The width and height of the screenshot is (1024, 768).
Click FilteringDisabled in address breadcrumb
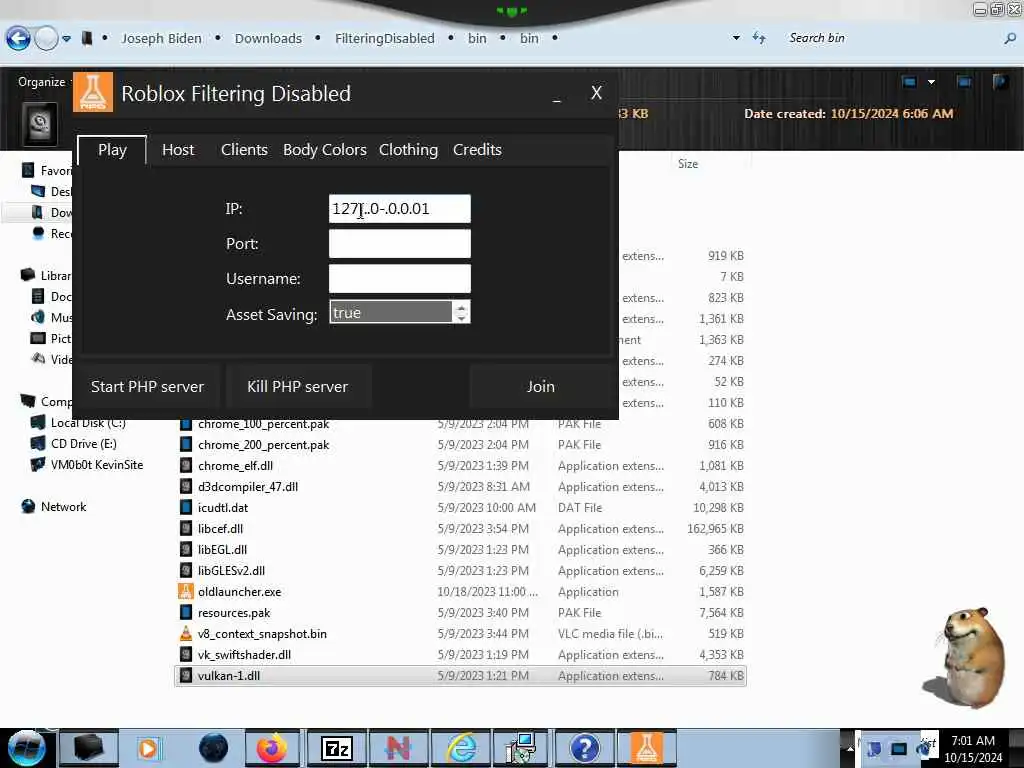pos(385,39)
